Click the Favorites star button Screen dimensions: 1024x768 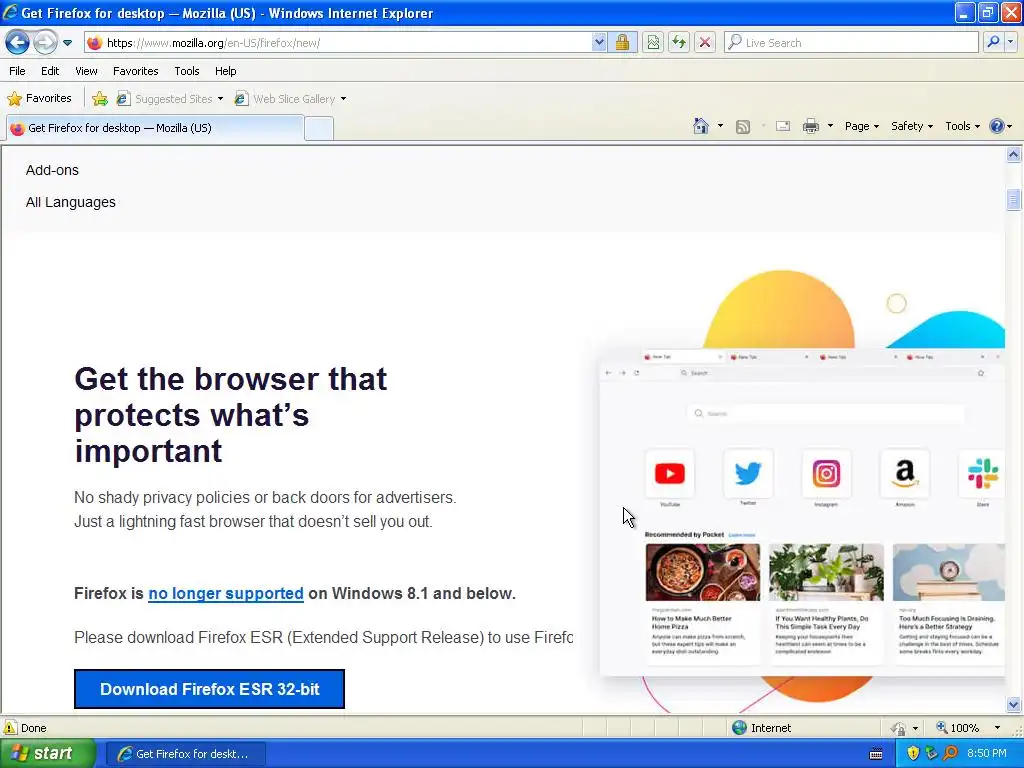pos(39,99)
